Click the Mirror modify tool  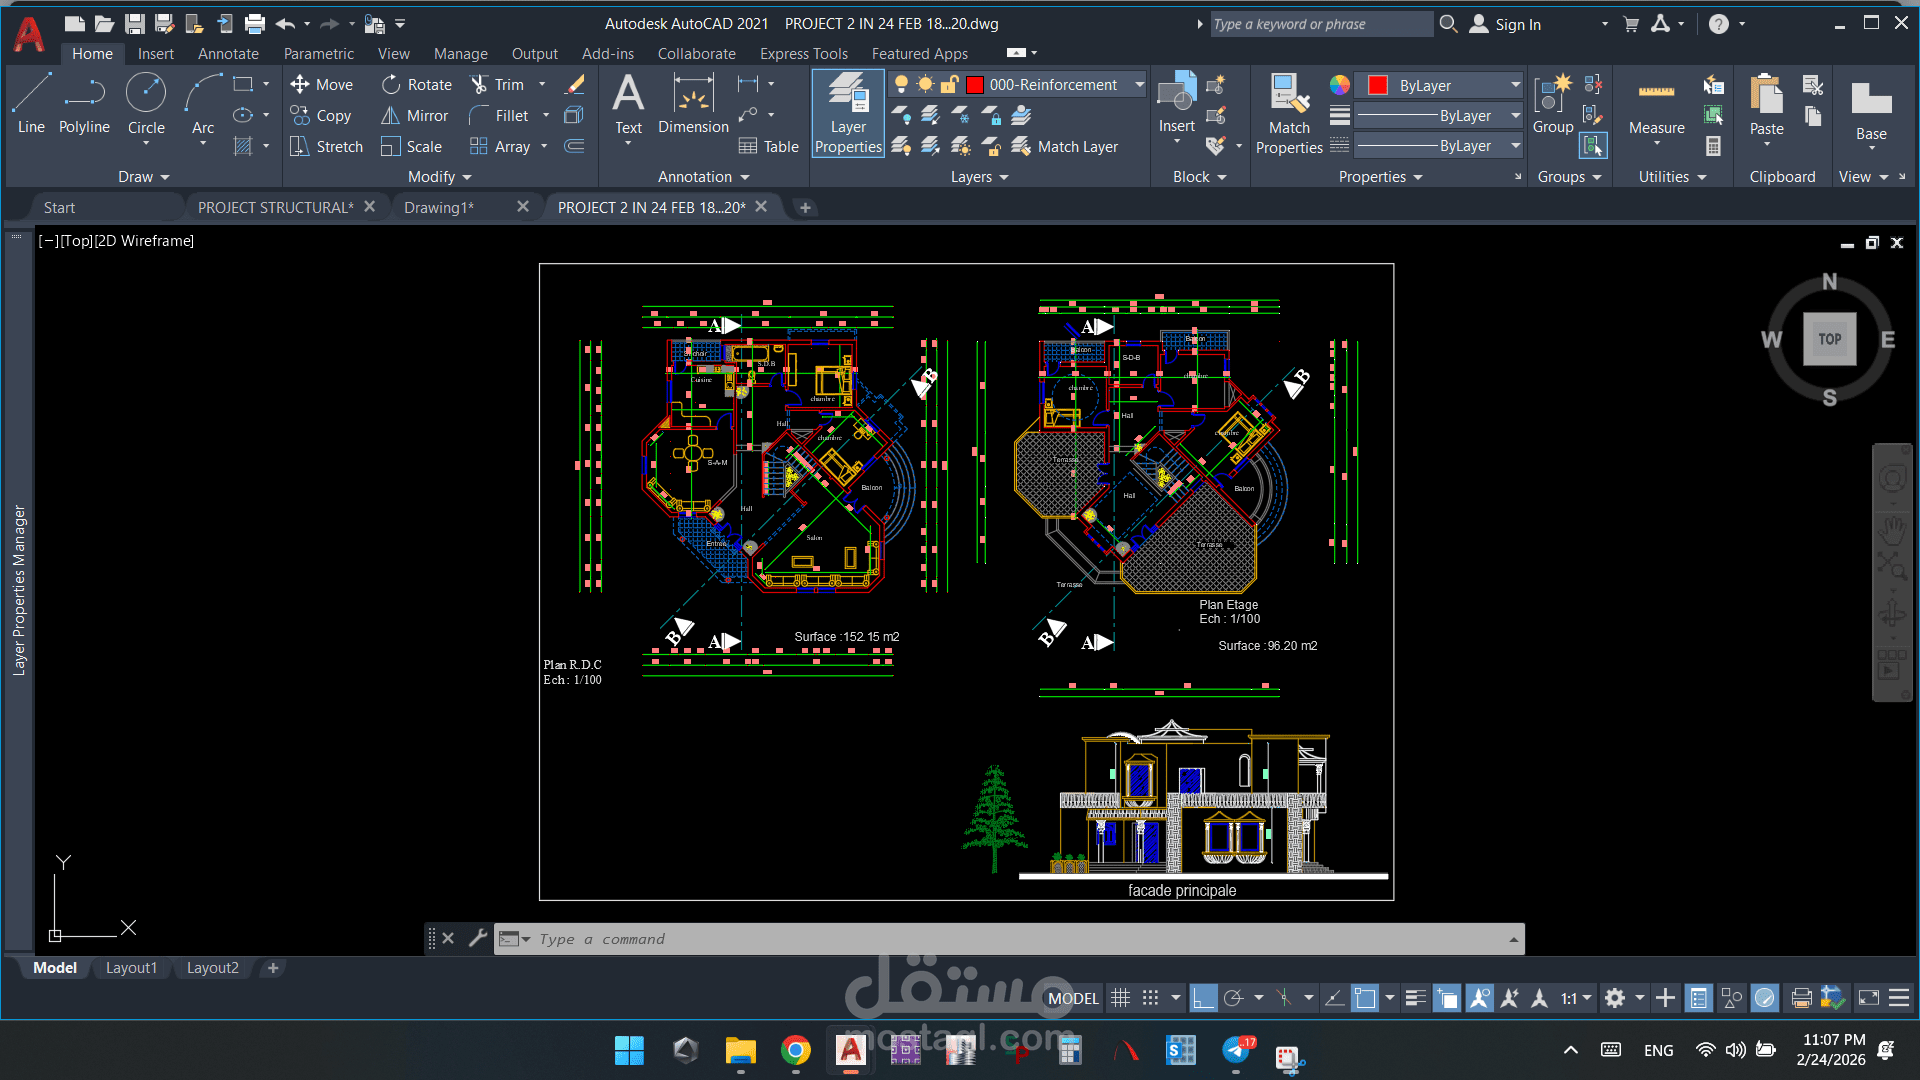tap(414, 116)
